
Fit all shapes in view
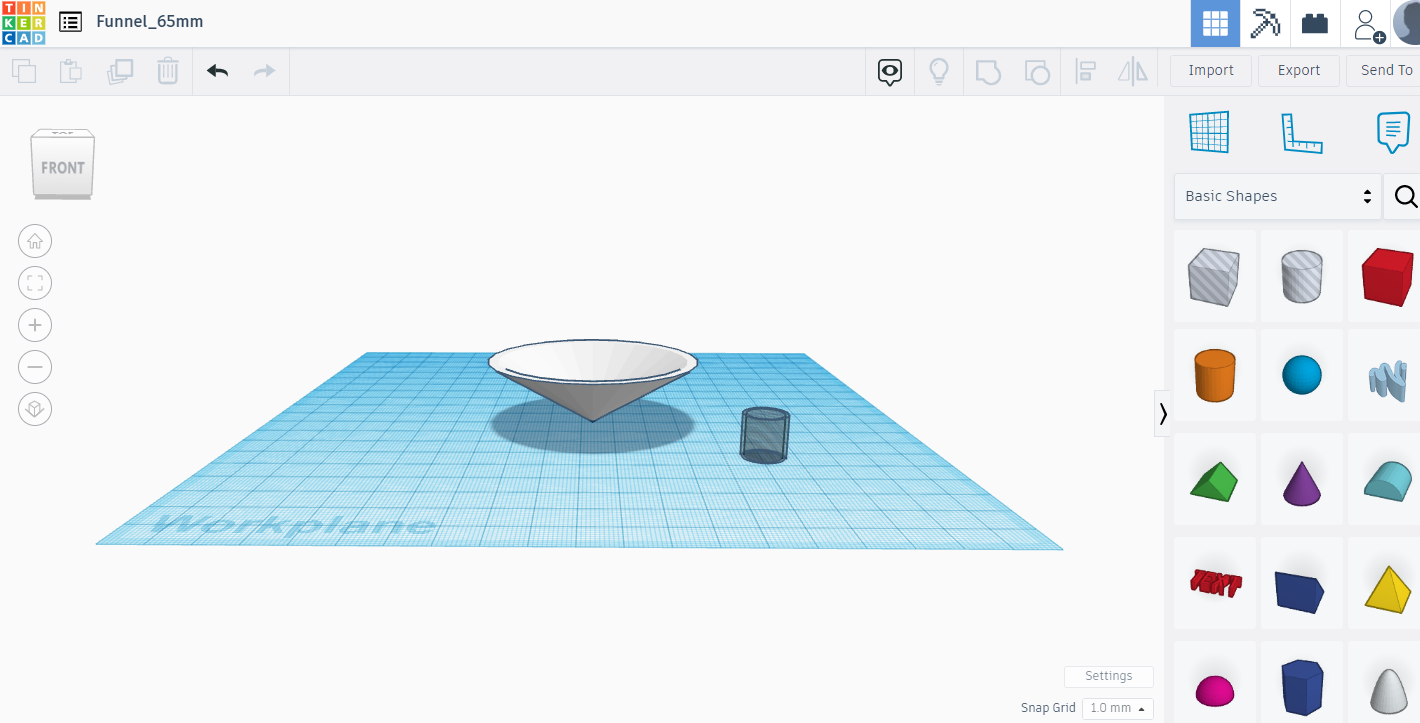(35, 283)
